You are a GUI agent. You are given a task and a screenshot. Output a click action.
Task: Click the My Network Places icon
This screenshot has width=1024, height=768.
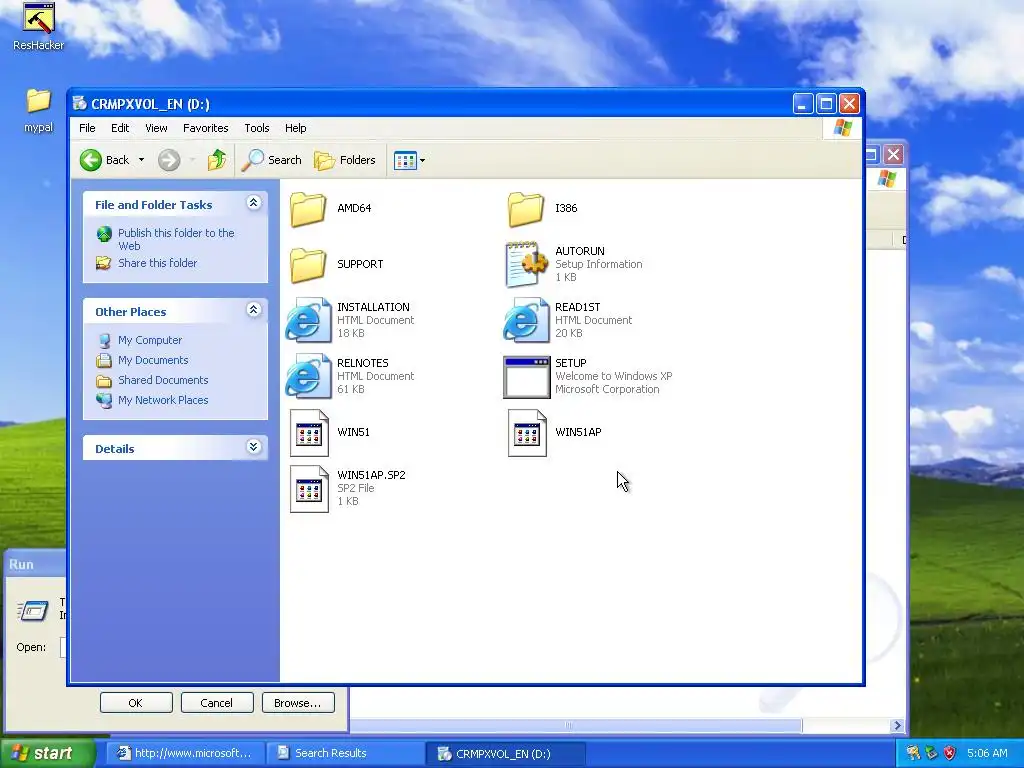click(104, 400)
